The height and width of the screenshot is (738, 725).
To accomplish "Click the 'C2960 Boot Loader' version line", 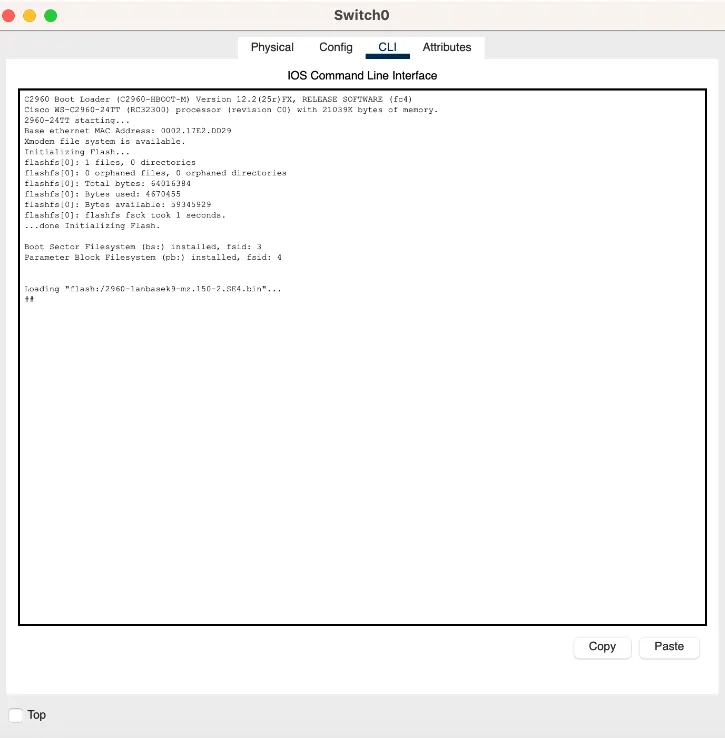I will tap(218, 99).
